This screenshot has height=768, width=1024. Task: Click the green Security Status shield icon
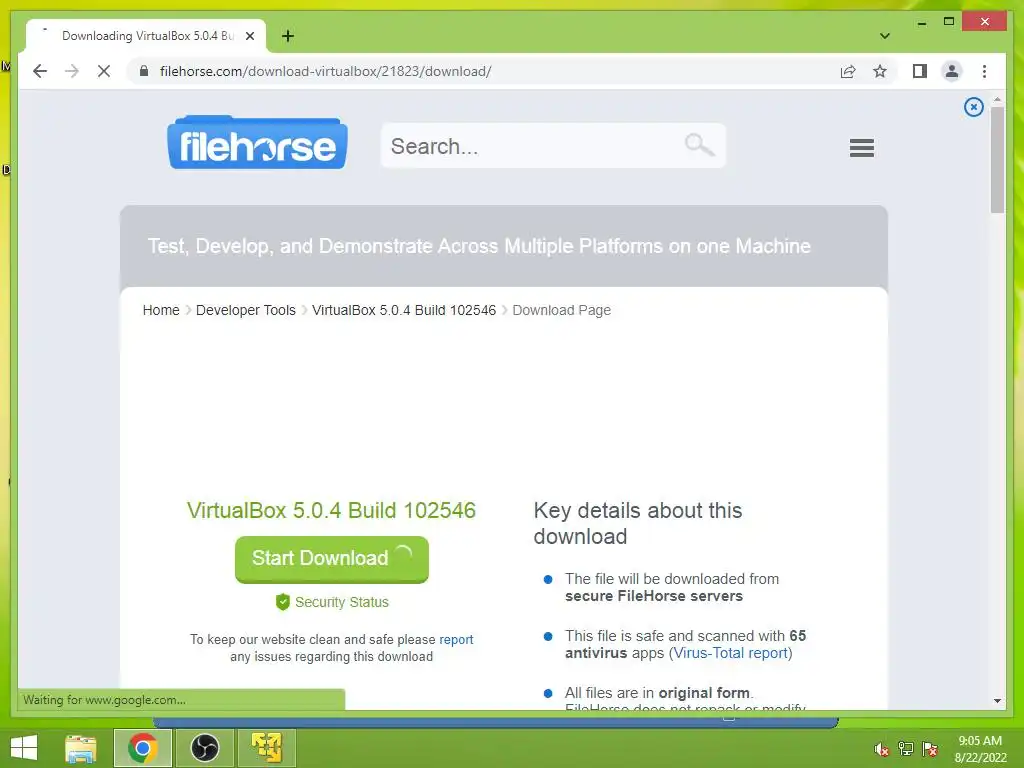(282, 602)
